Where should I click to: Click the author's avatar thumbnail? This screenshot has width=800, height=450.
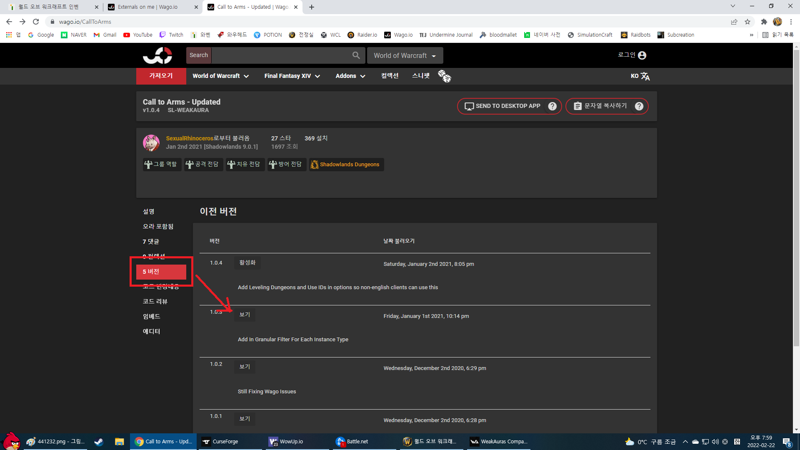151,142
